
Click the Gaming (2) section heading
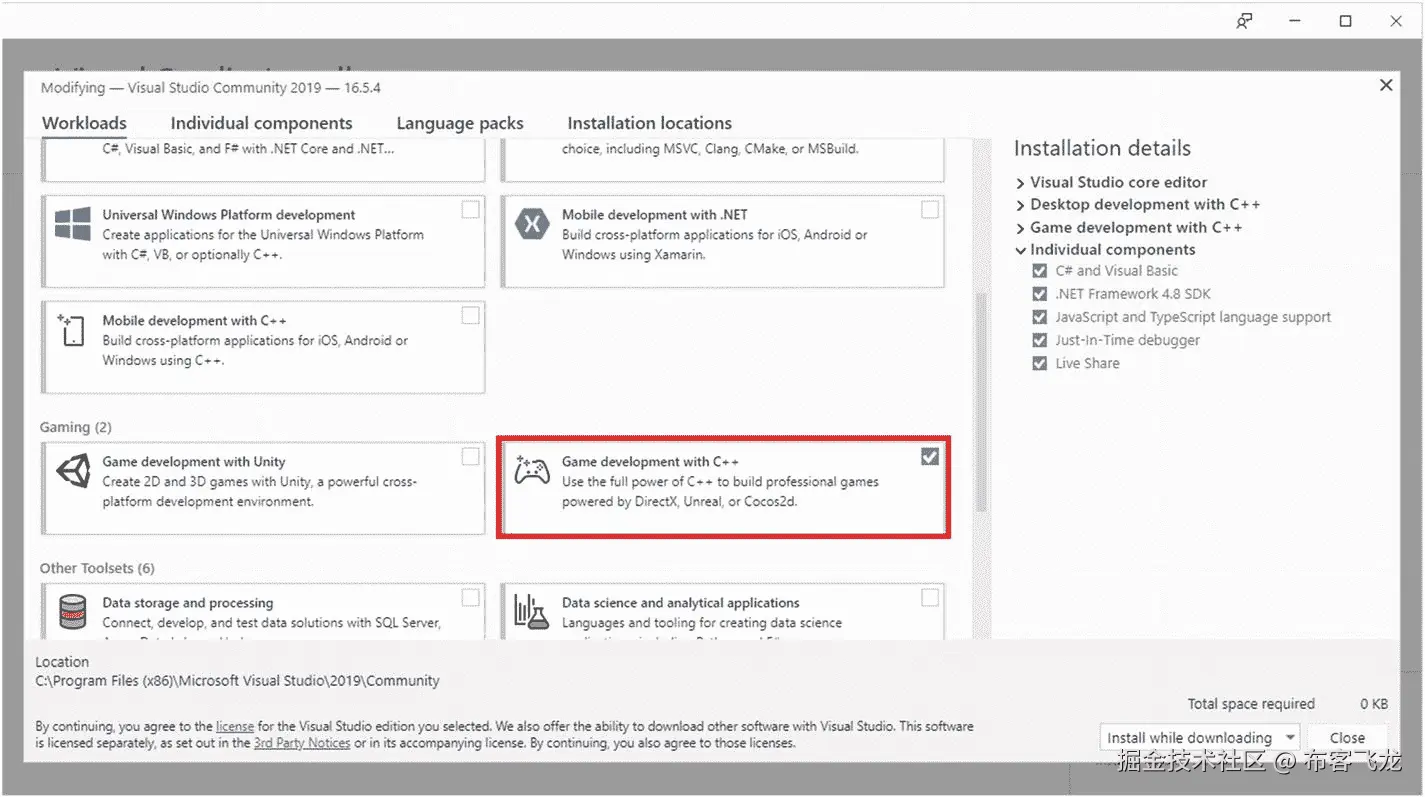click(76, 427)
